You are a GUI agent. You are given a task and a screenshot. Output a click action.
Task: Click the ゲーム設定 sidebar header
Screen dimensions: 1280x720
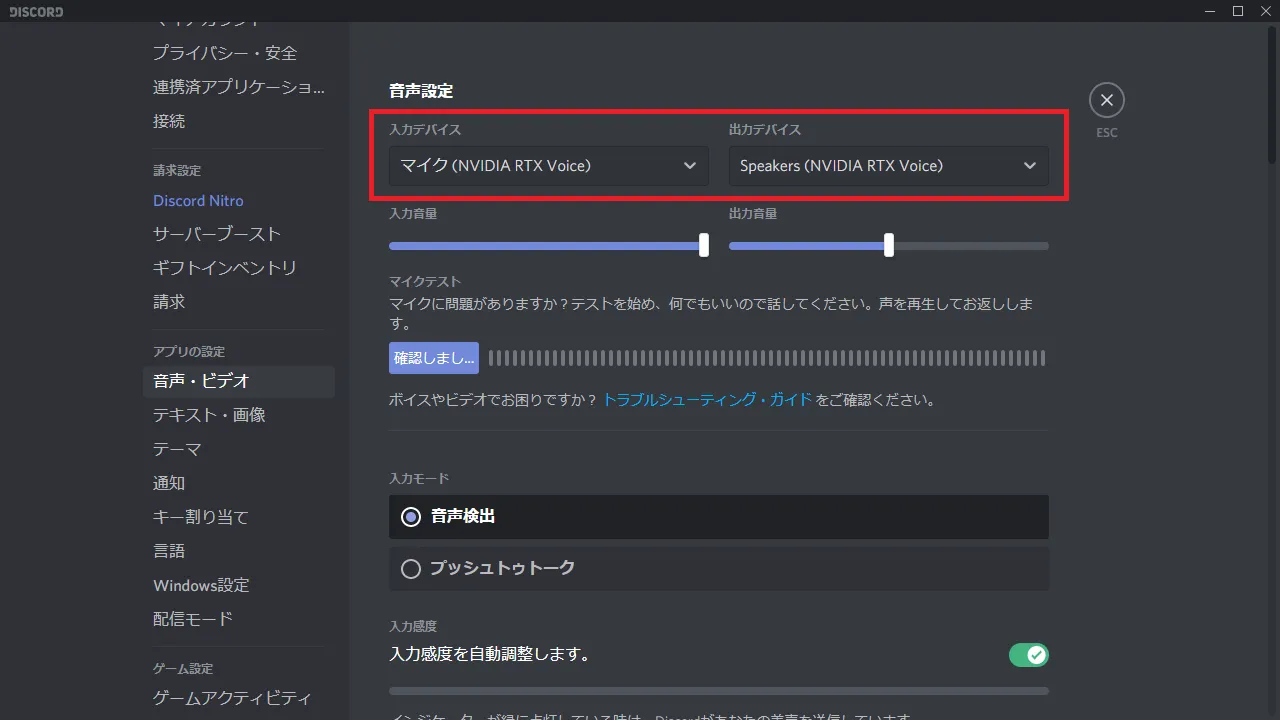[183, 669]
